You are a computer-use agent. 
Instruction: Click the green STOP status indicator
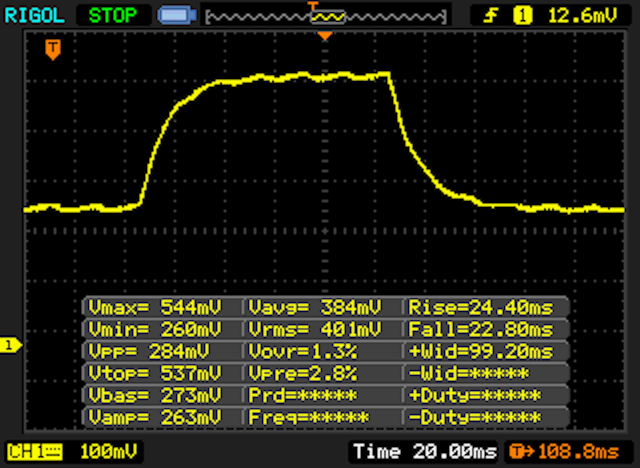(x=113, y=16)
